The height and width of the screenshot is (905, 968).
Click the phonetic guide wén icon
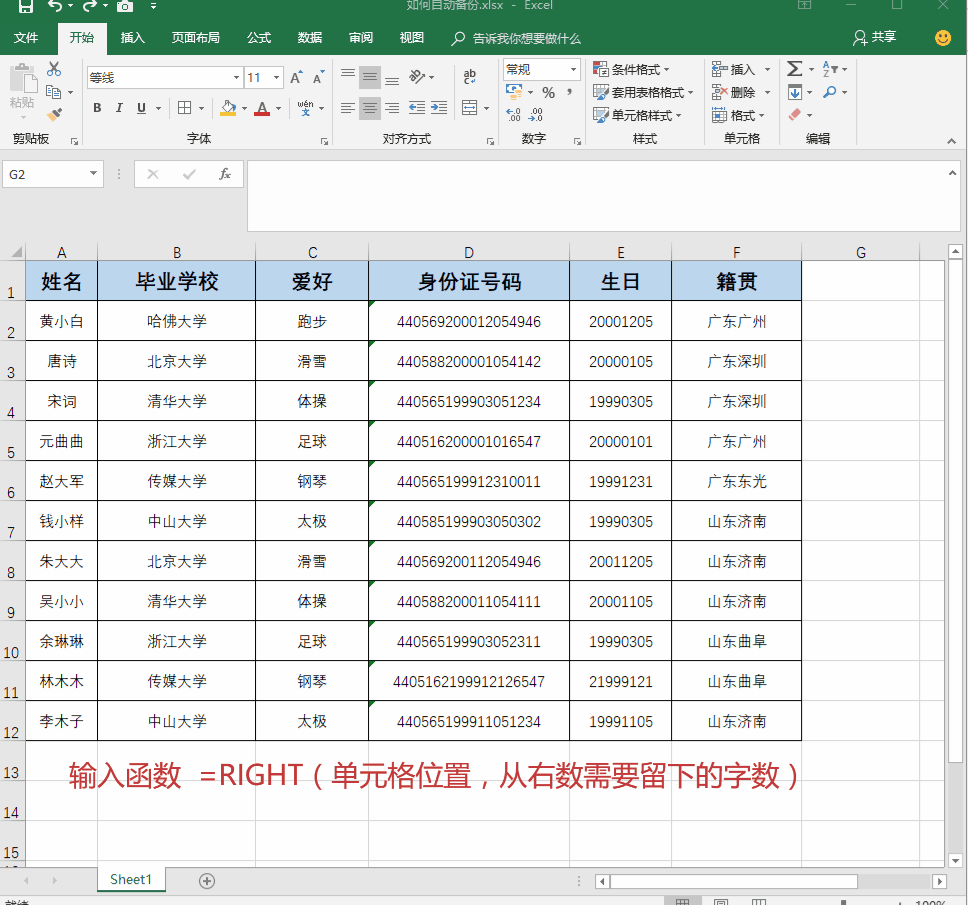[305, 108]
